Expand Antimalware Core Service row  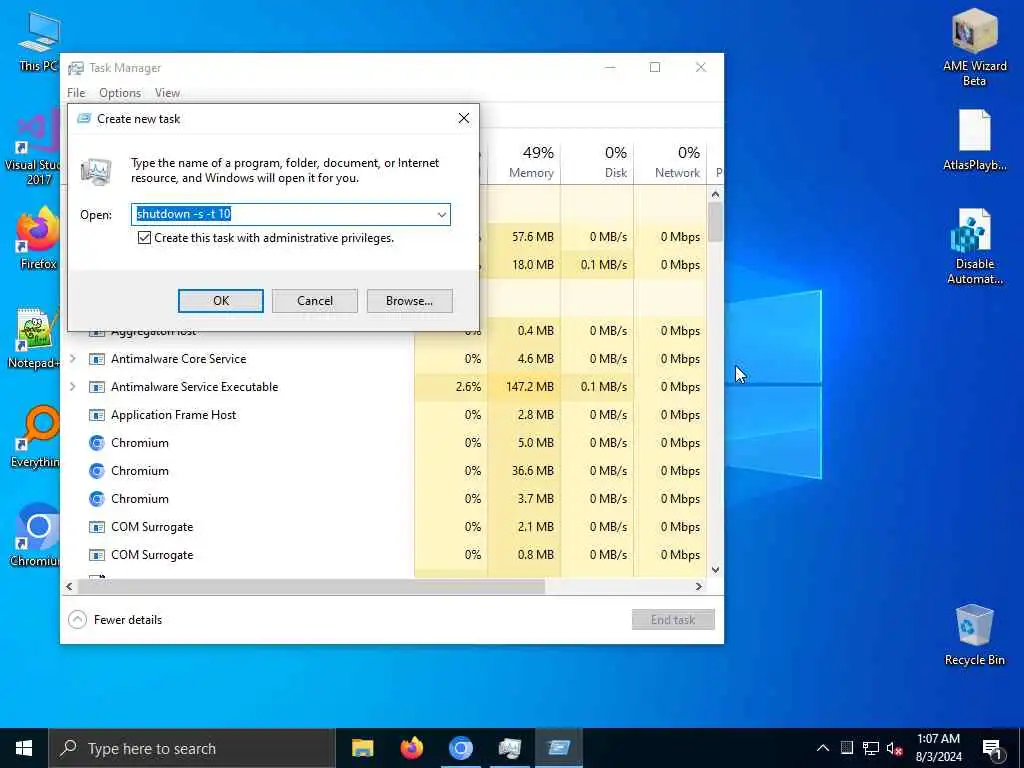click(72, 359)
